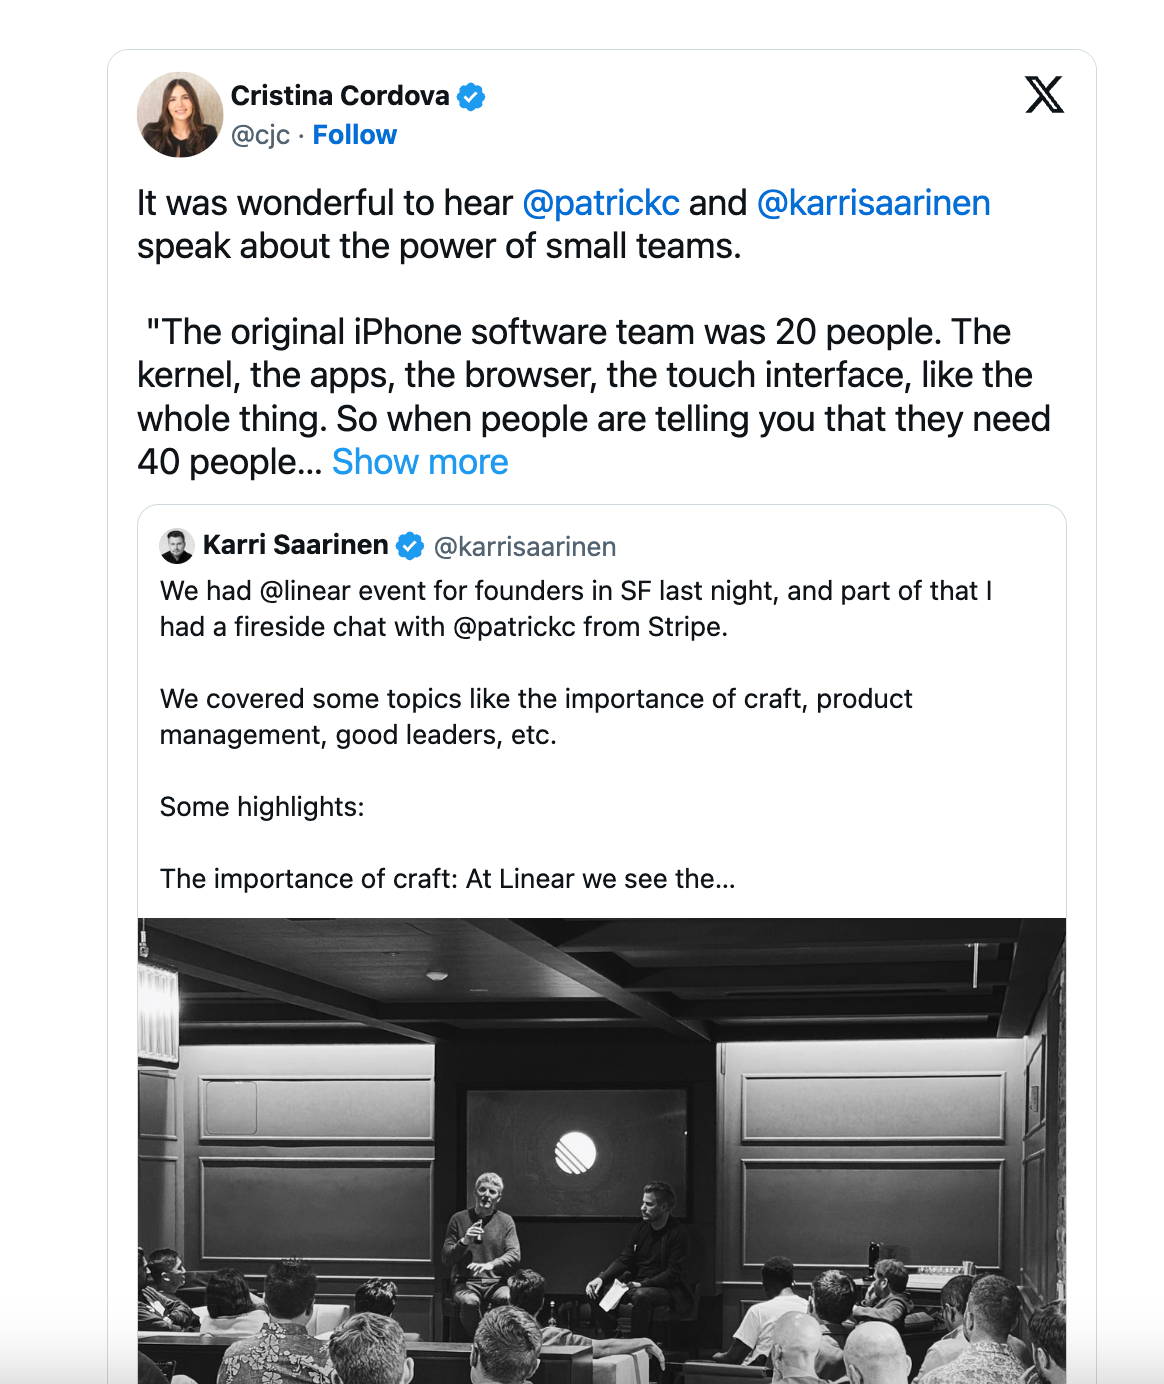The height and width of the screenshot is (1384, 1164).
Task: Click the "We covered some topics" paragraph
Action: 535,717
